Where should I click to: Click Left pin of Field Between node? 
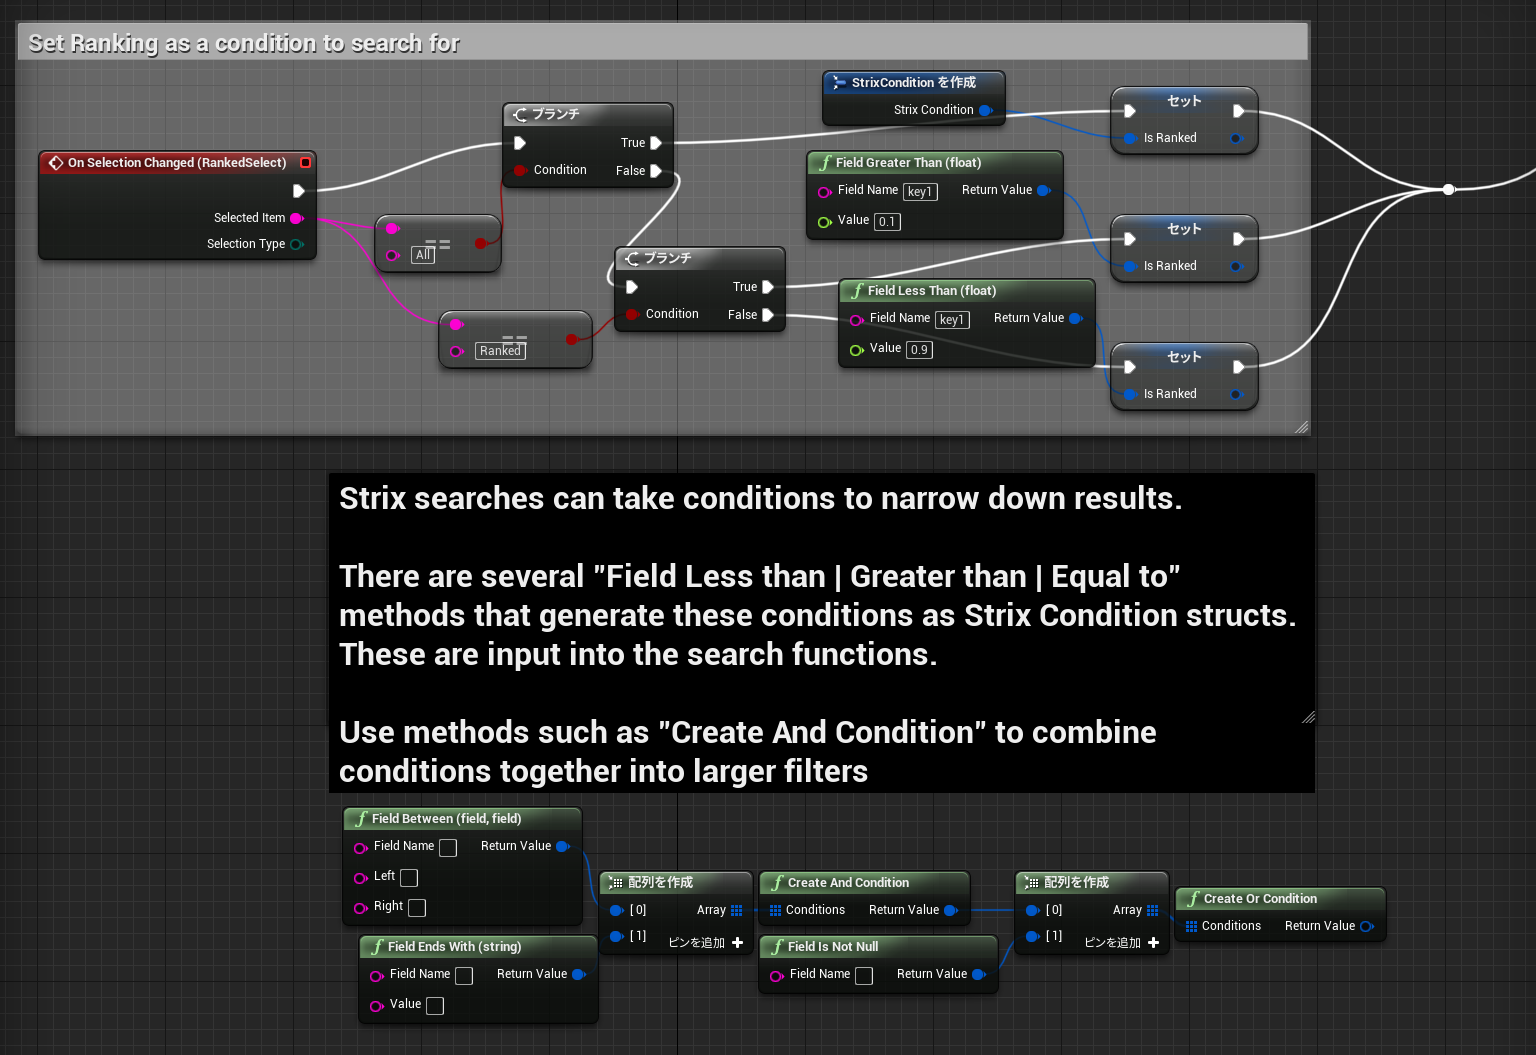361,878
